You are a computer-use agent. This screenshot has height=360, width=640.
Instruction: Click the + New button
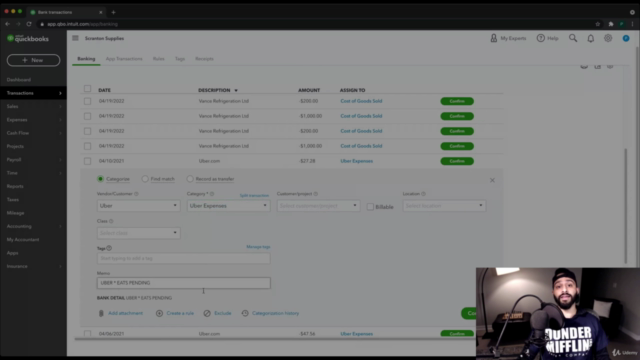pyautogui.click(x=33, y=60)
